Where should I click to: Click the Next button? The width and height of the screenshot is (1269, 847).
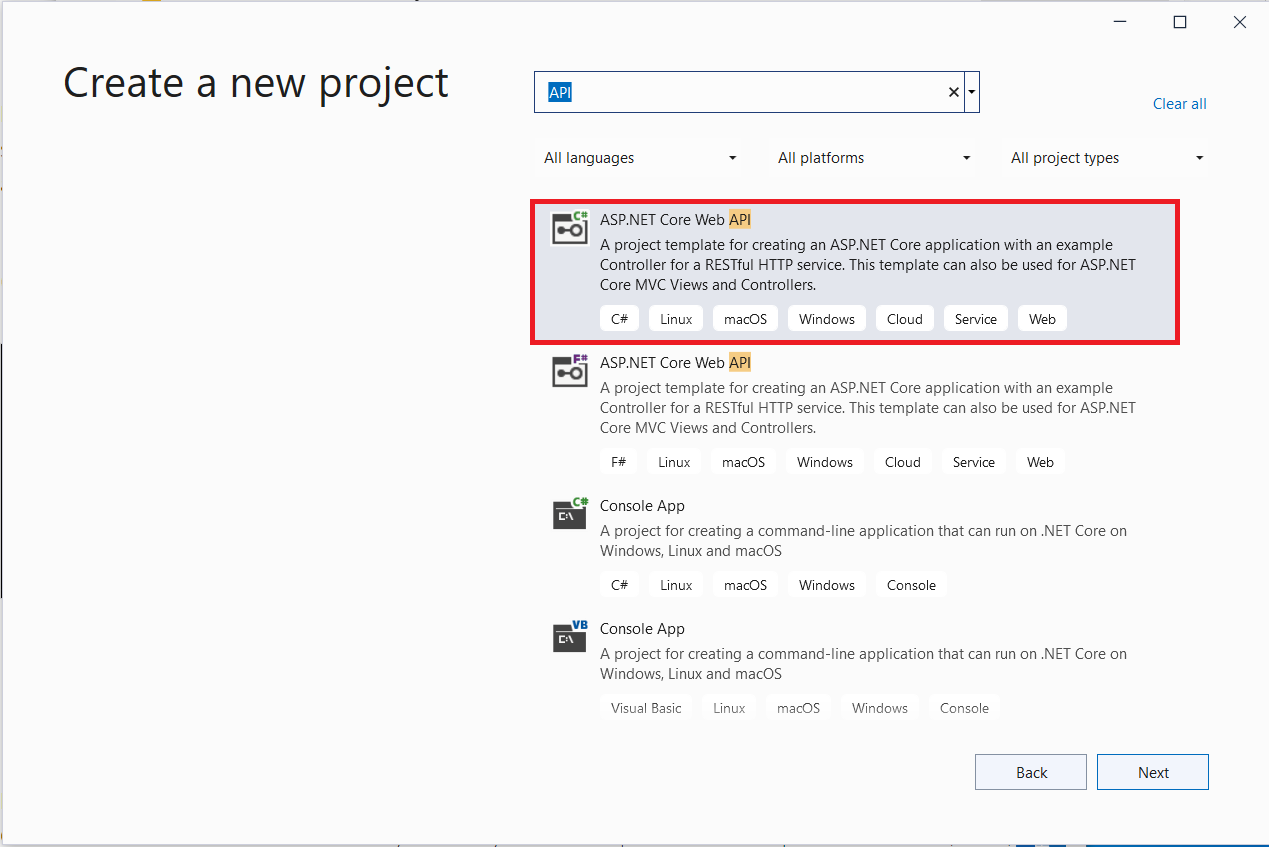pos(1152,771)
